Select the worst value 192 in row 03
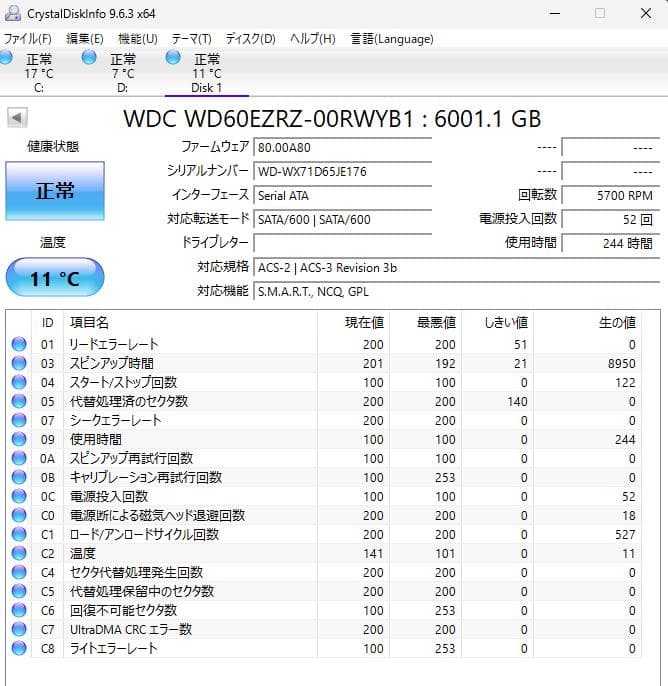 point(445,364)
